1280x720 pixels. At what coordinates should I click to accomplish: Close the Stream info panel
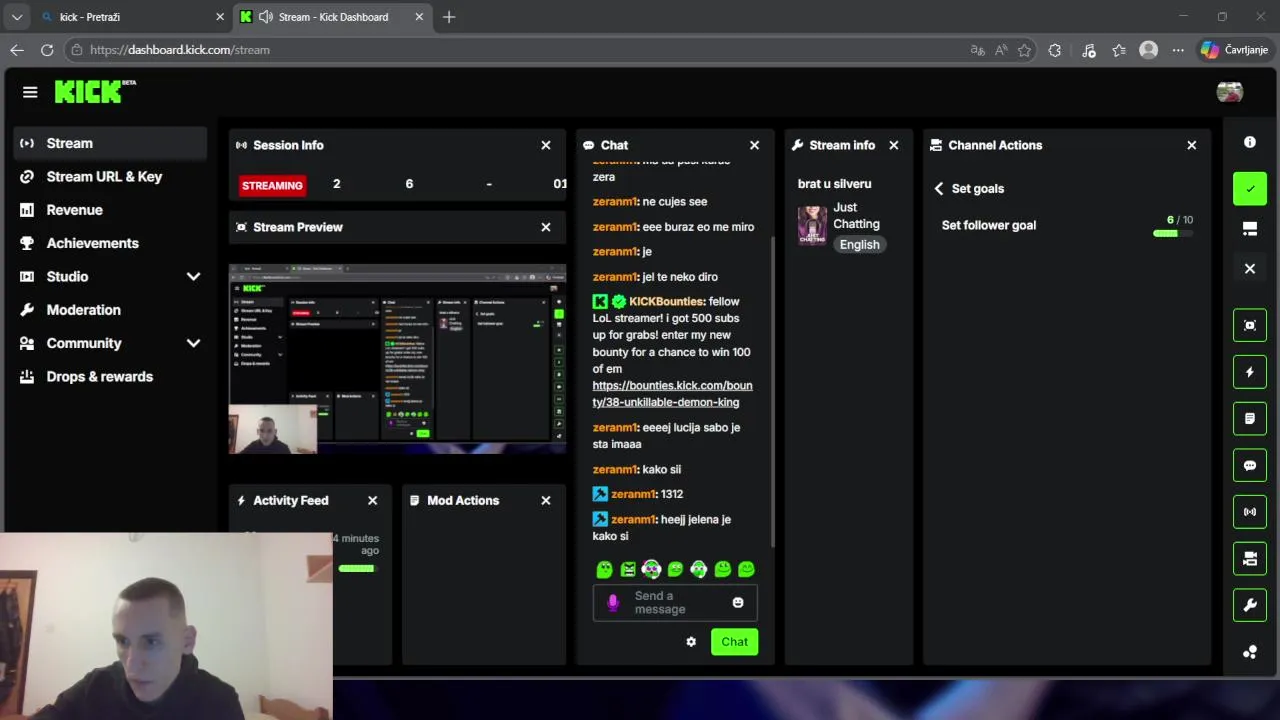point(894,145)
